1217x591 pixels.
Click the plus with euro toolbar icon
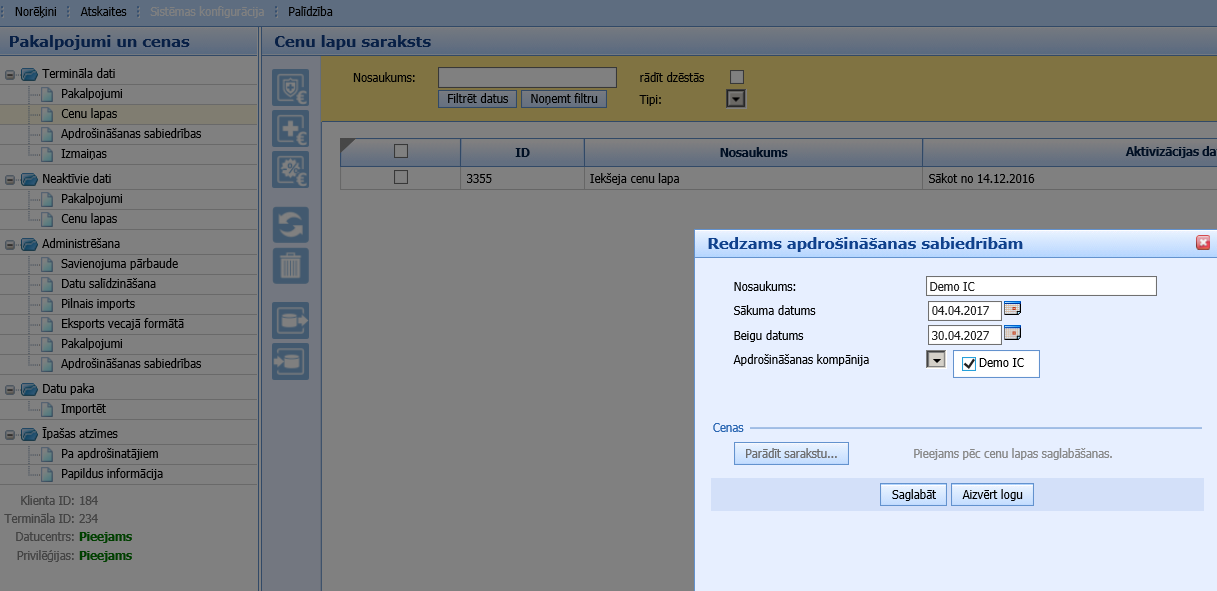click(x=291, y=129)
